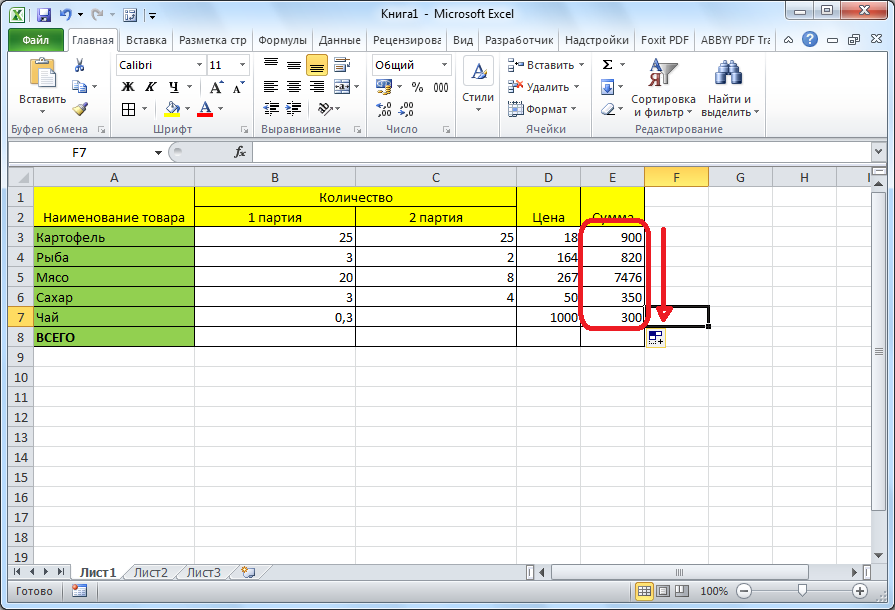Click the AutoSum sigma icon

[x=607, y=65]
